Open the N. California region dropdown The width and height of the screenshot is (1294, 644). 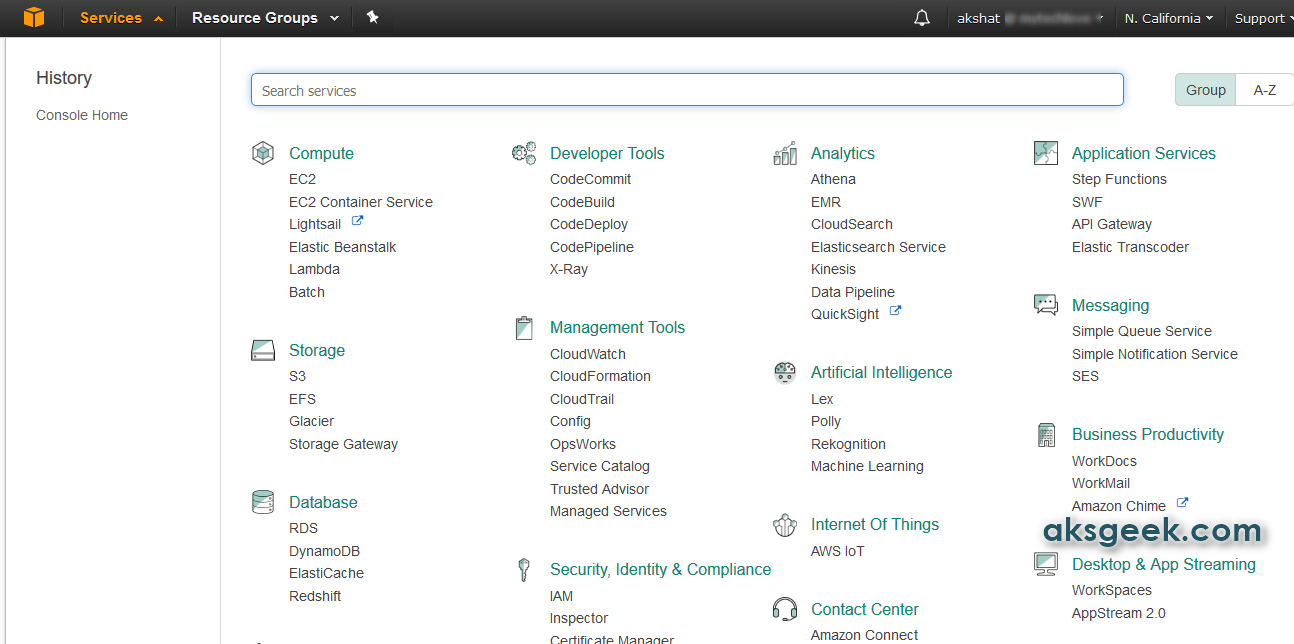point(1168,18)
